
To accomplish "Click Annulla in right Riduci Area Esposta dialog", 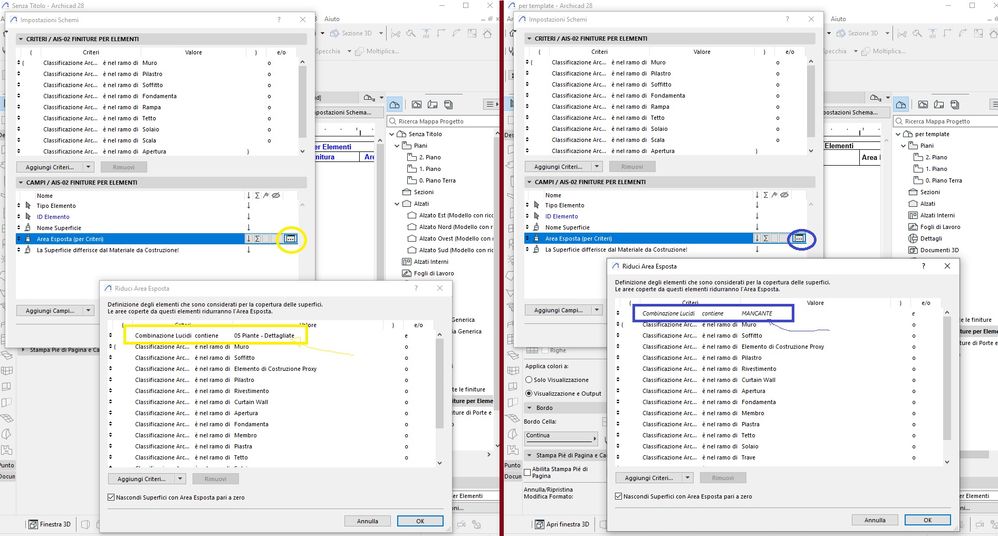I will coord(875,520).
